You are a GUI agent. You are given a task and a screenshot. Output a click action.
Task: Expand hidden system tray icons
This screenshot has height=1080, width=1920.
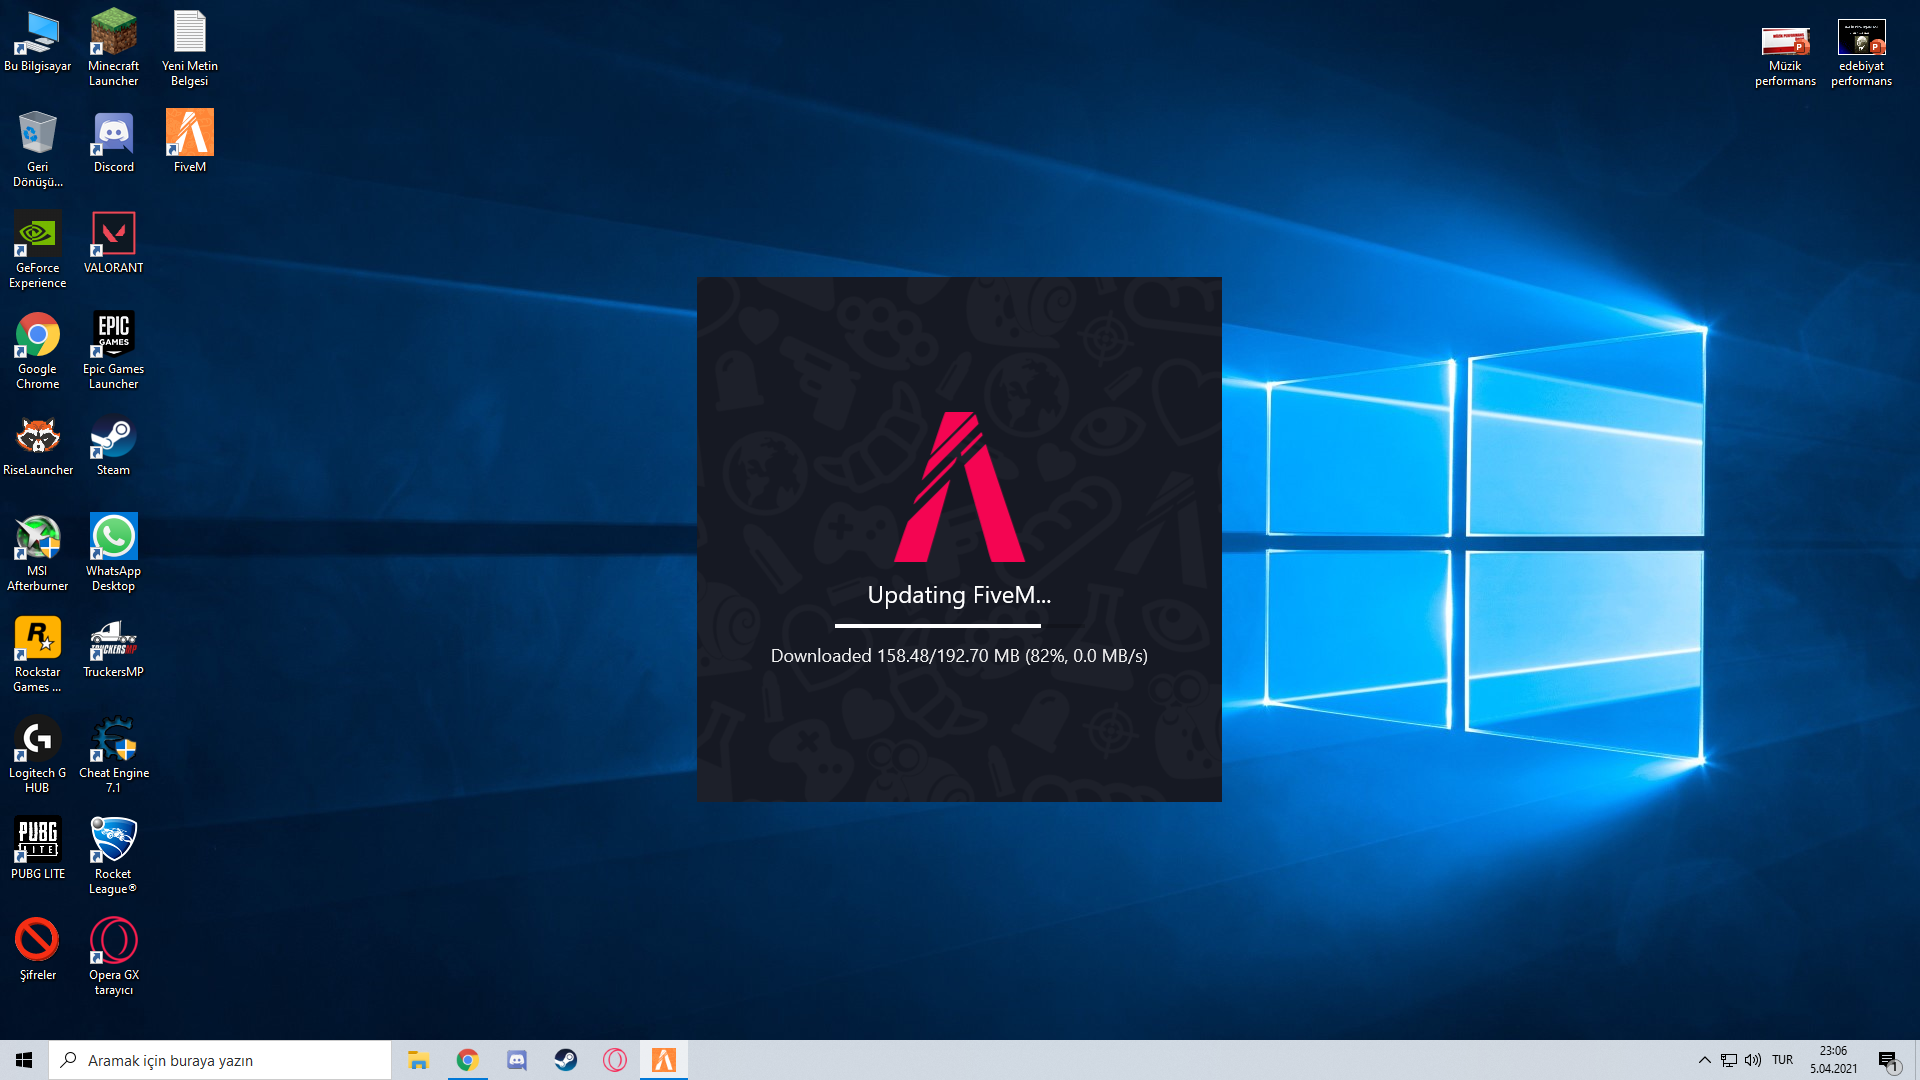click(x=1704, y=1060)
